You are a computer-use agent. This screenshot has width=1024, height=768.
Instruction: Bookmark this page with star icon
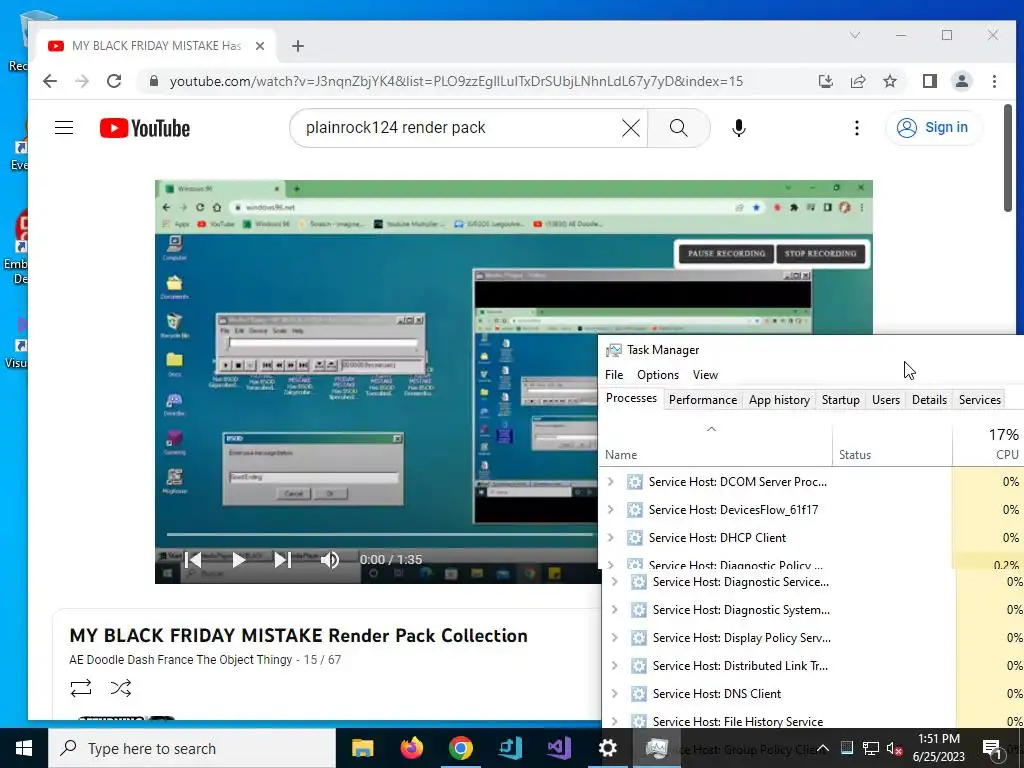click(889, 81)
